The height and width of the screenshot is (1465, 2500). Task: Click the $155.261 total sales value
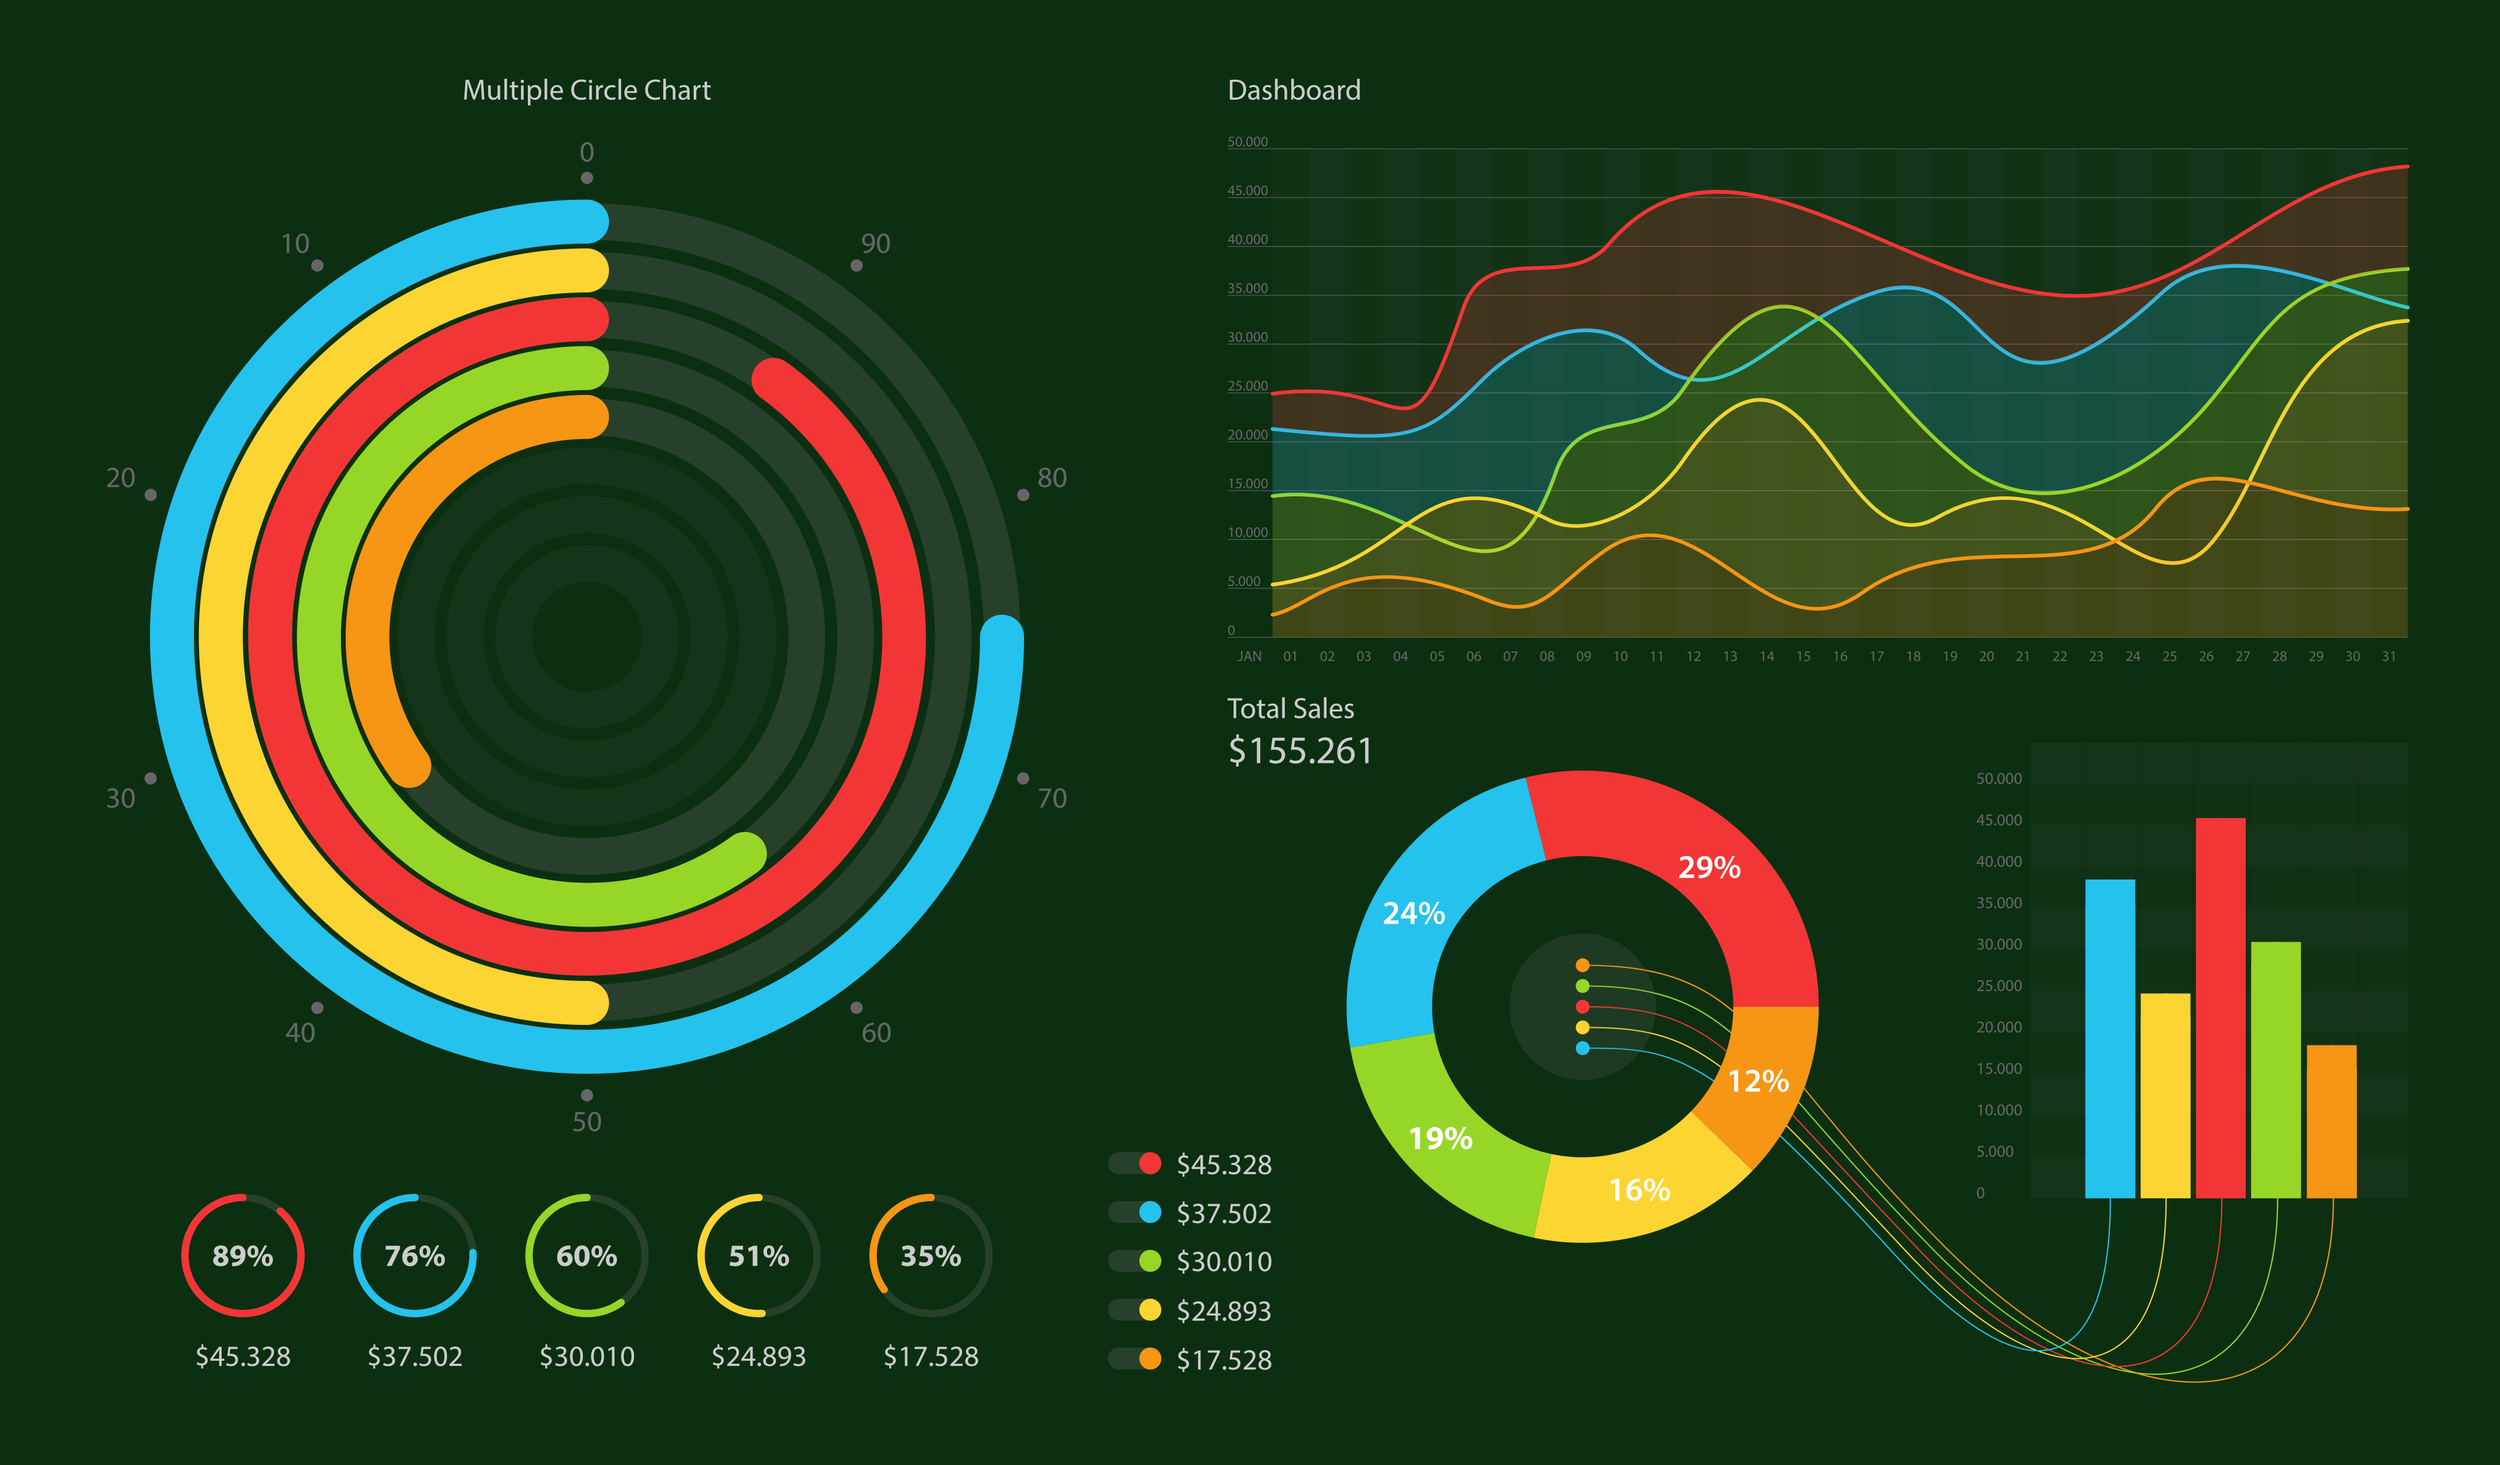(x=1301, y=751)
